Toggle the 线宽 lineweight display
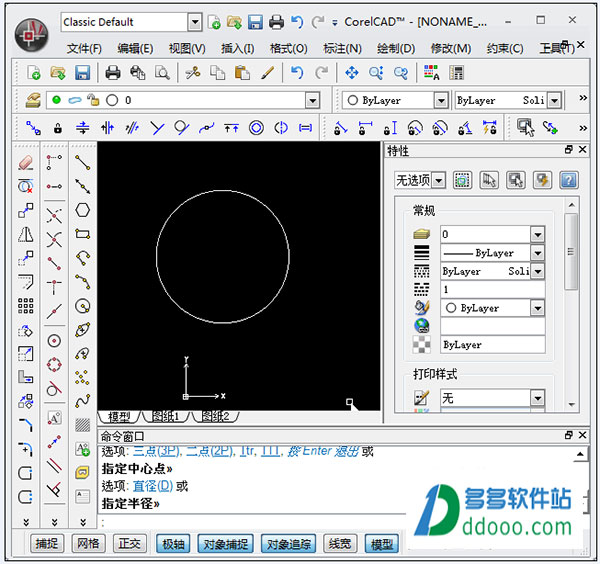Image resolution: width=600 pixels, height=564 pixels. point(340,543)
